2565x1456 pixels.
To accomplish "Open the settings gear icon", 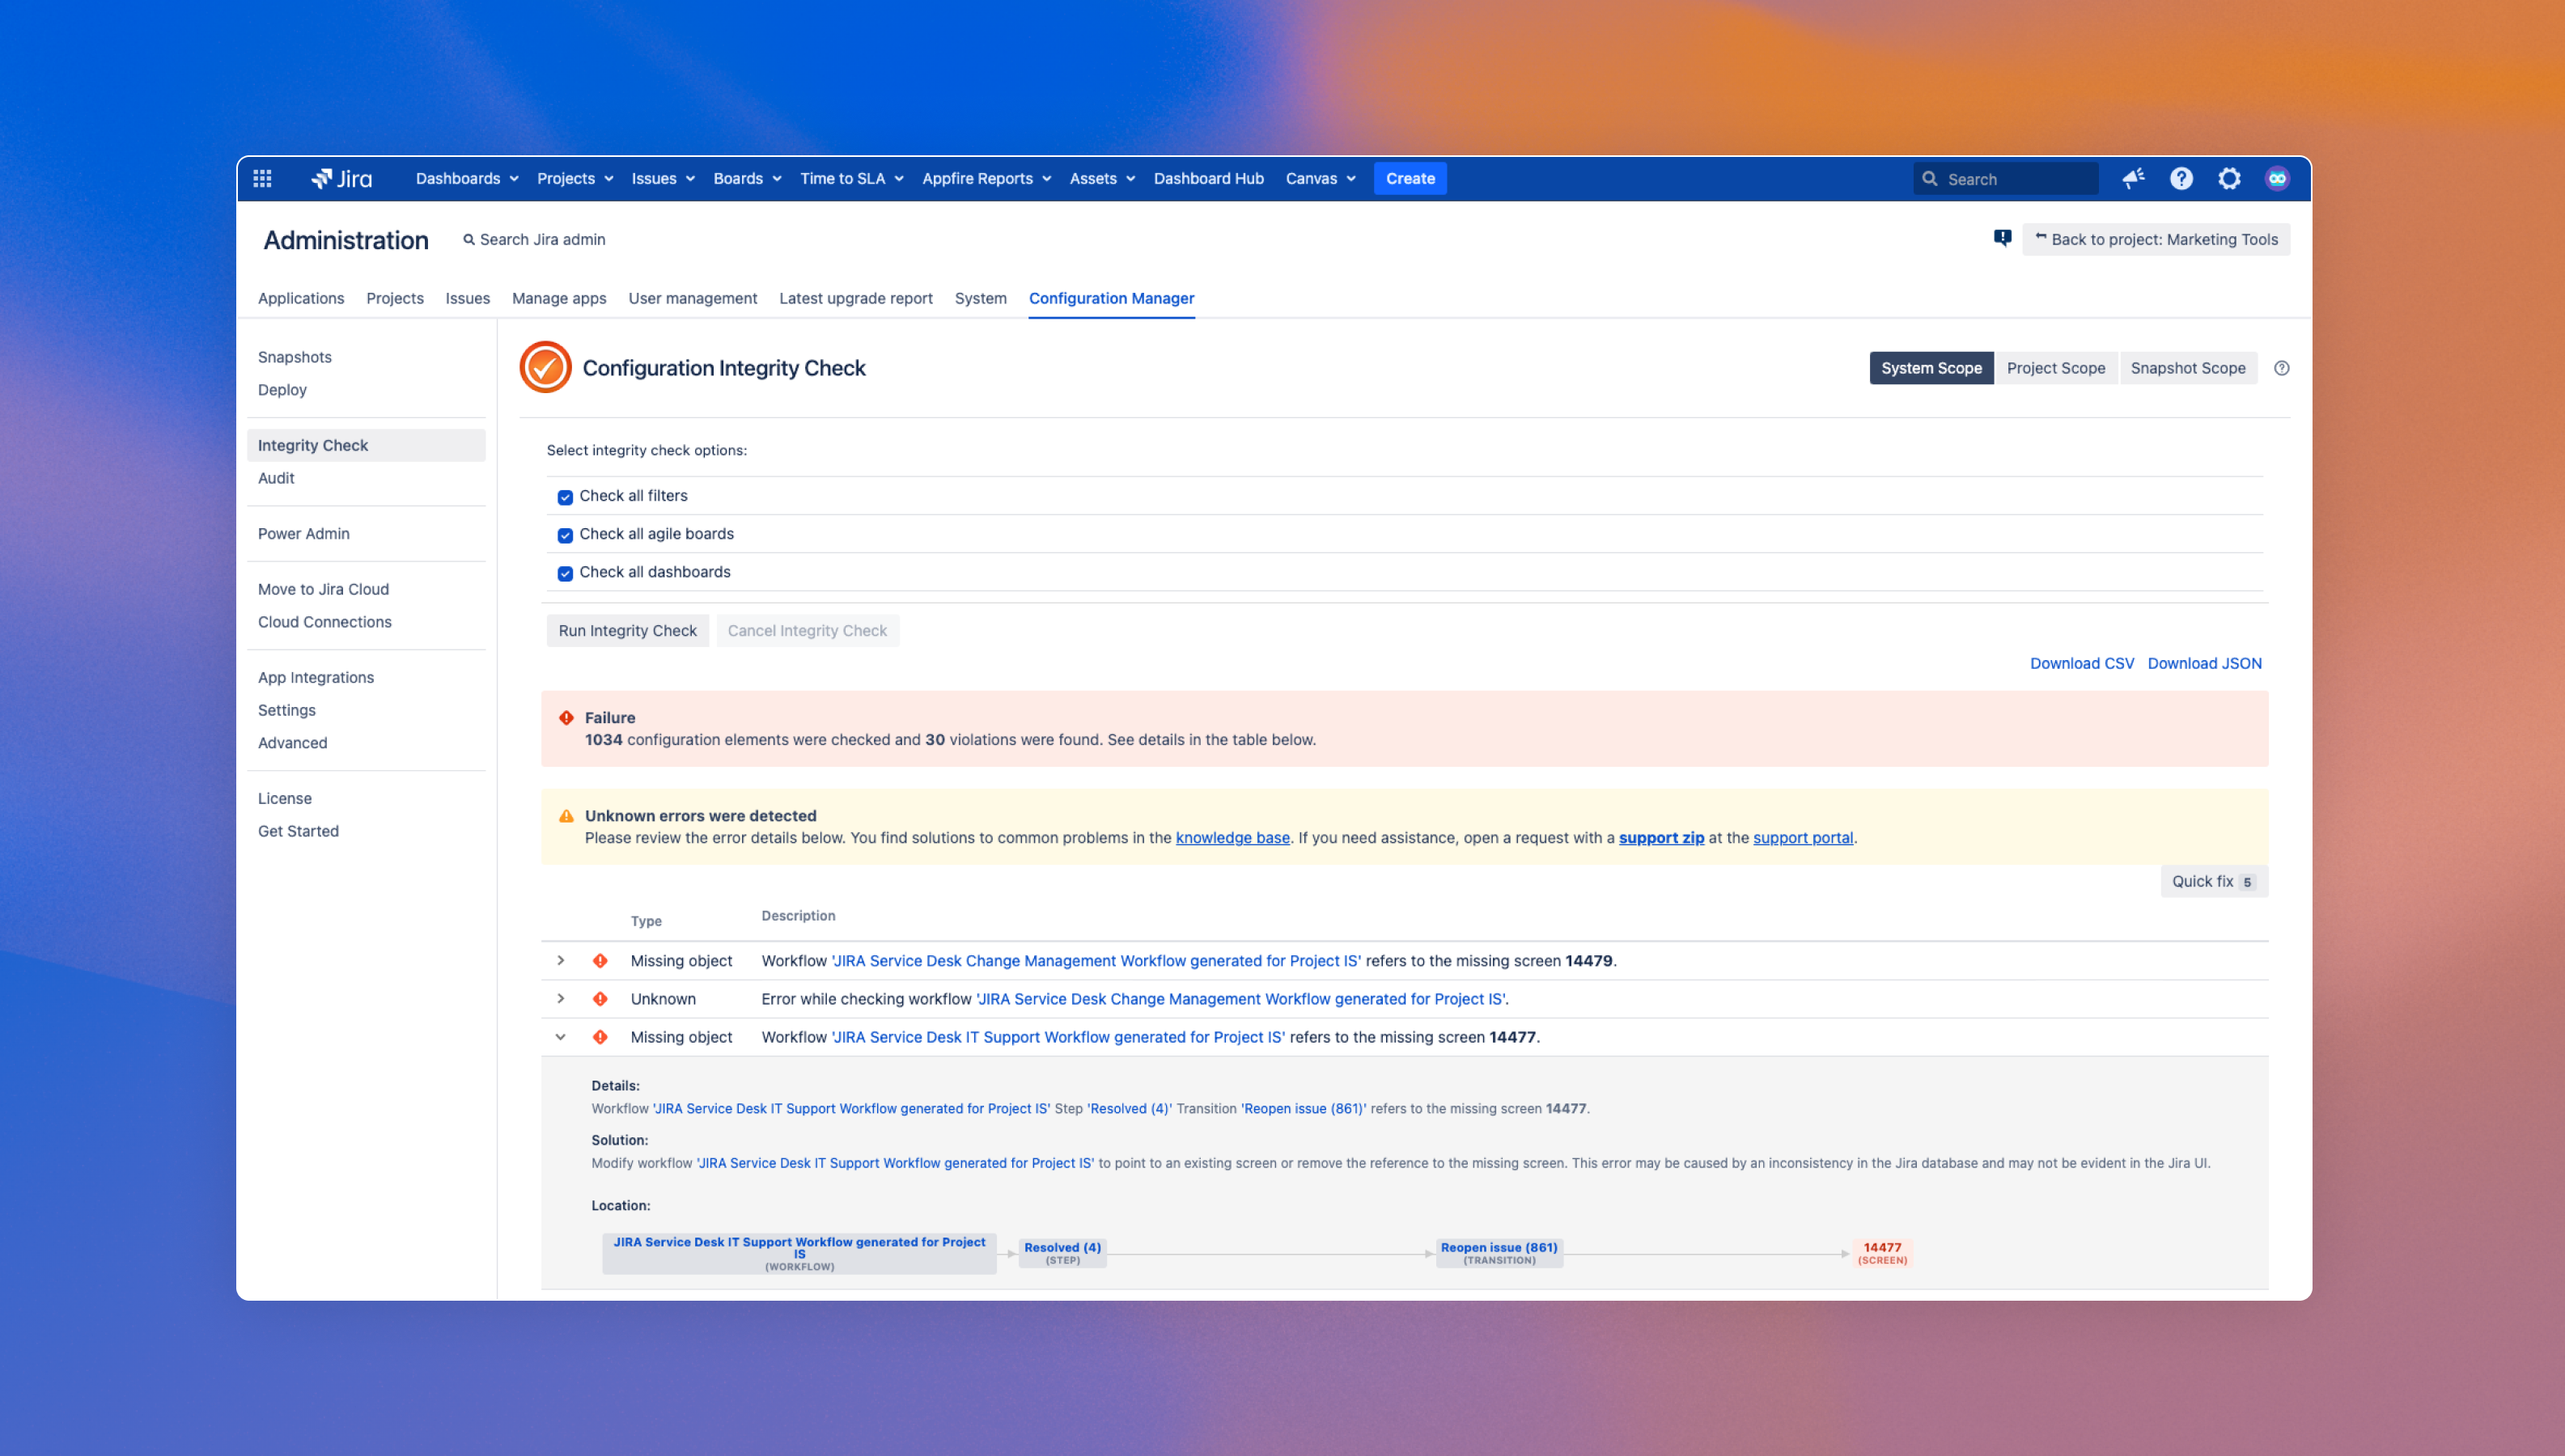I will pos(2229,179).
